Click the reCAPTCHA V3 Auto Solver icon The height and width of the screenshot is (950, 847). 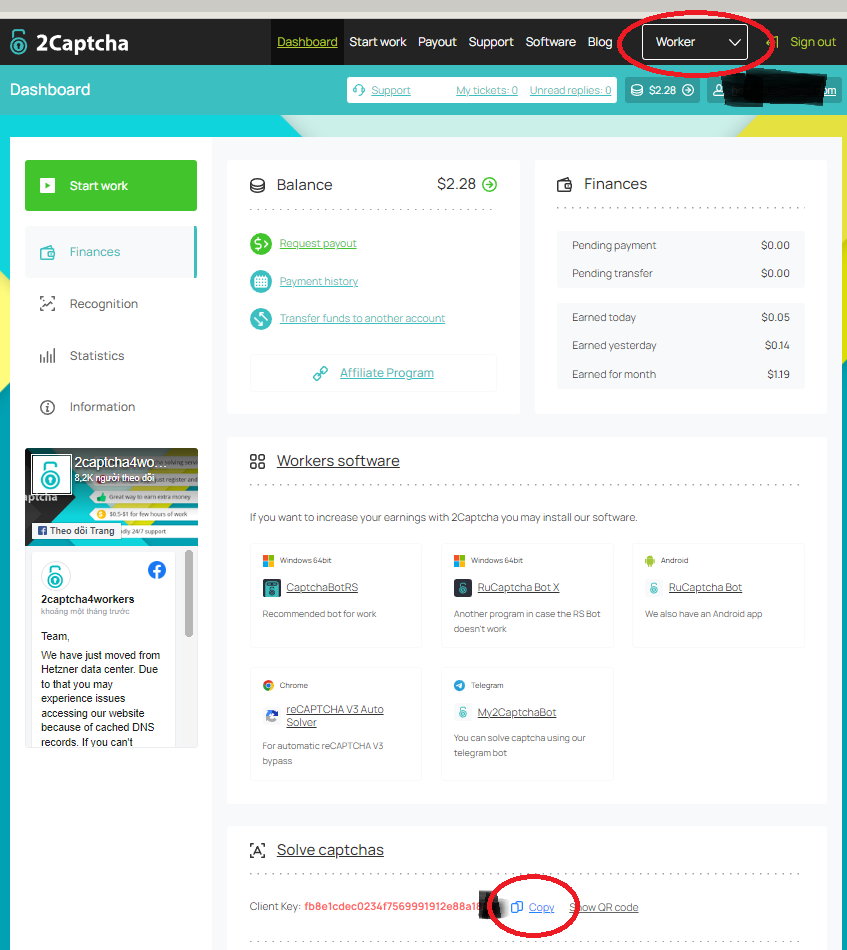click(271, 716)
